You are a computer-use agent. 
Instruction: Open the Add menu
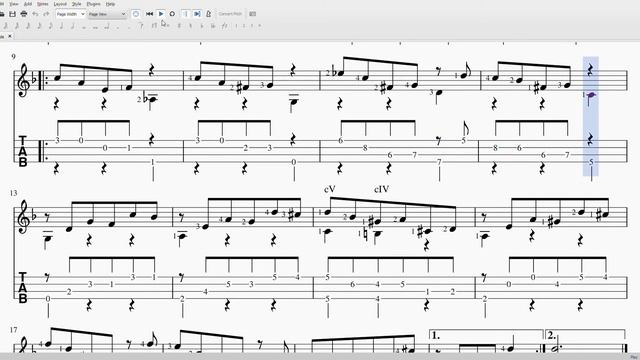28,4
